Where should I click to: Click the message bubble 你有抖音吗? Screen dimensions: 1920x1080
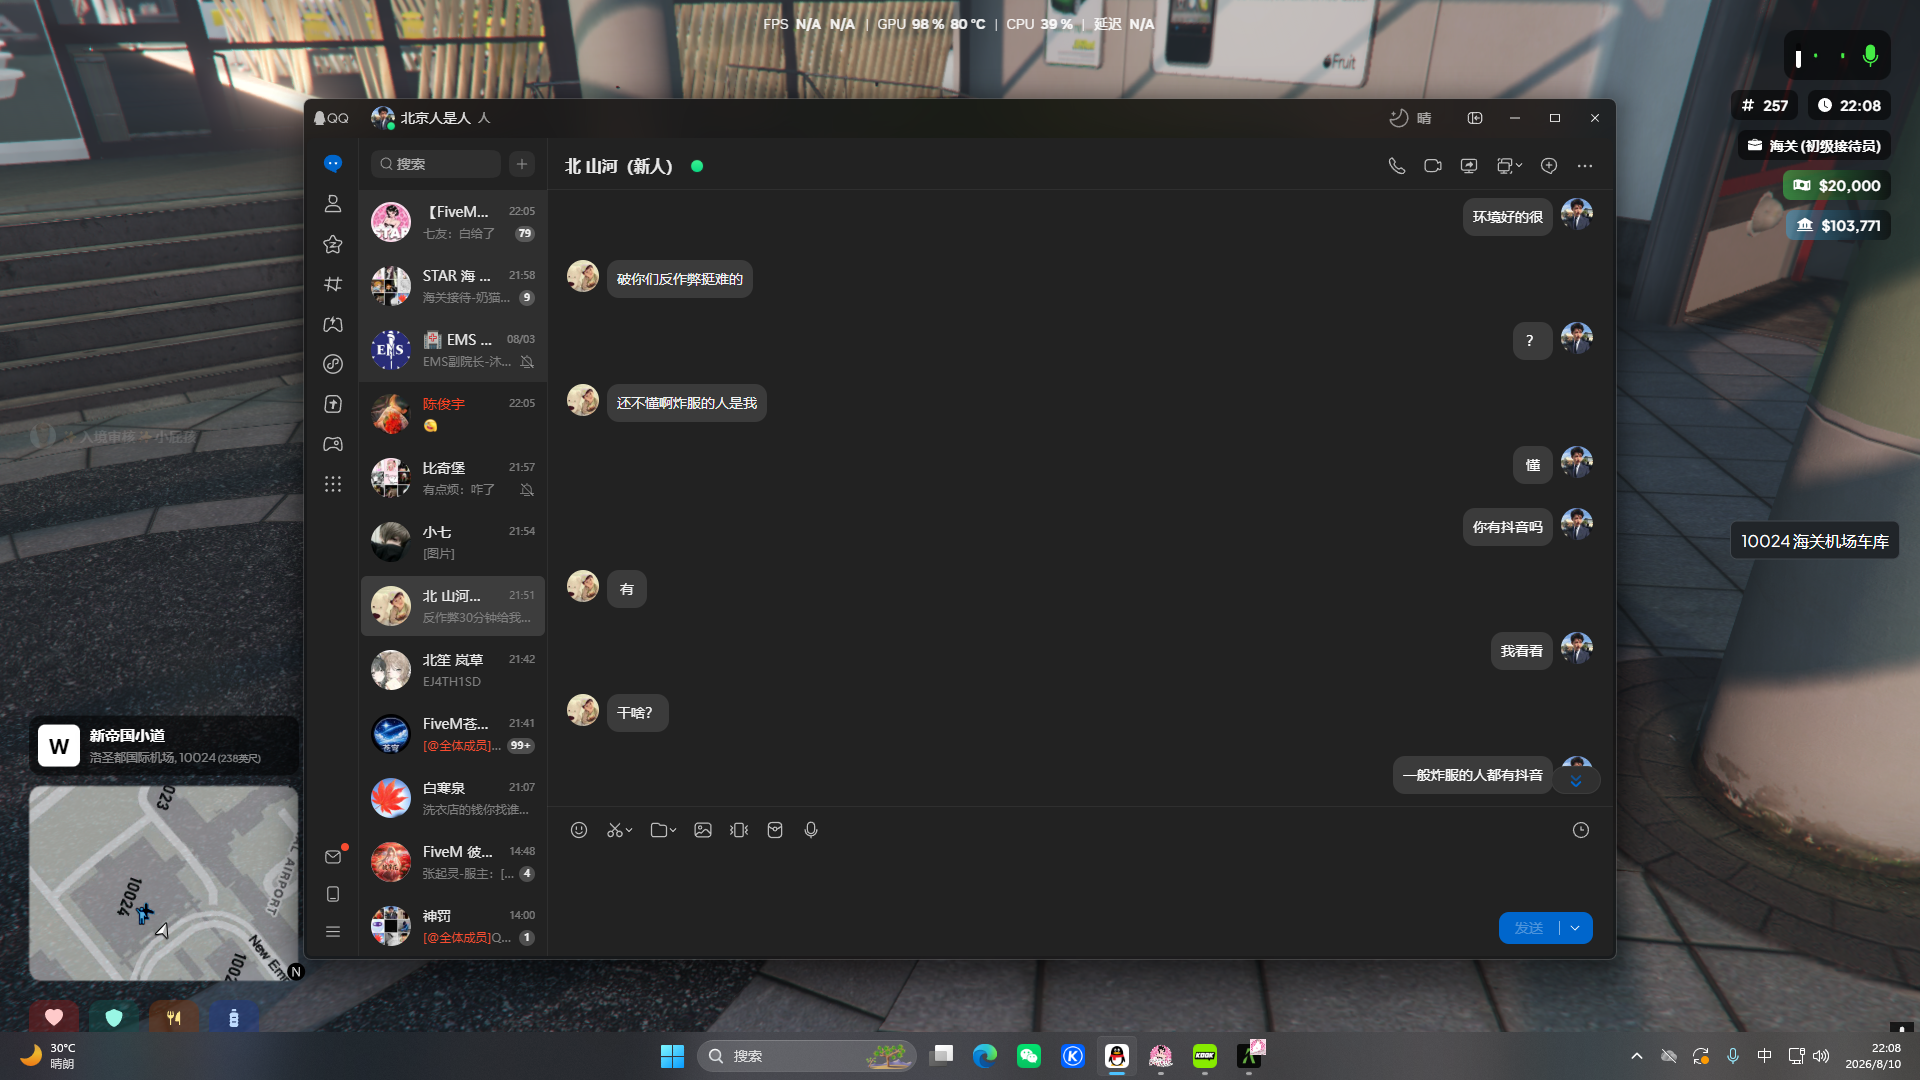[1507, 527]
